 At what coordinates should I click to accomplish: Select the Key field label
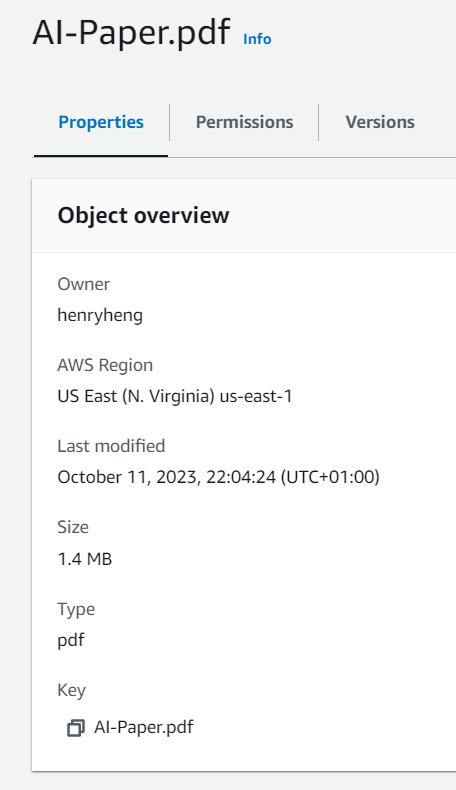[x=72, y=690]
